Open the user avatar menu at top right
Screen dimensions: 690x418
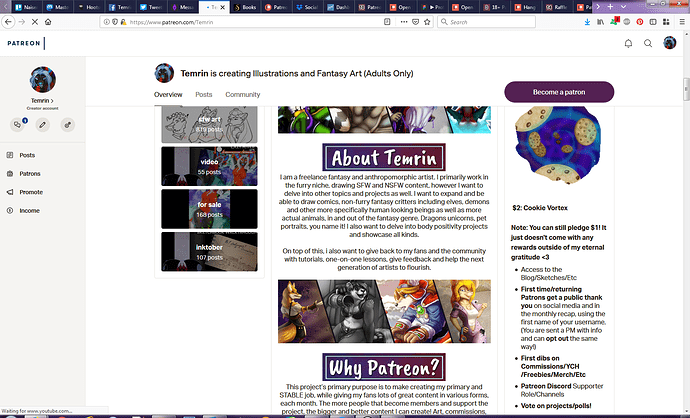pyautogui.click(x=670, y=43)
